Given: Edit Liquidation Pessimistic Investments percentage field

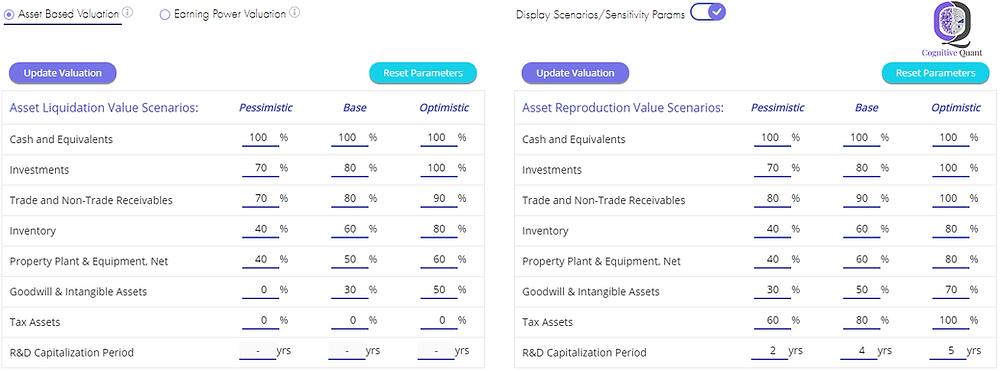Looking at the screenshot, I should click(260, 170).
